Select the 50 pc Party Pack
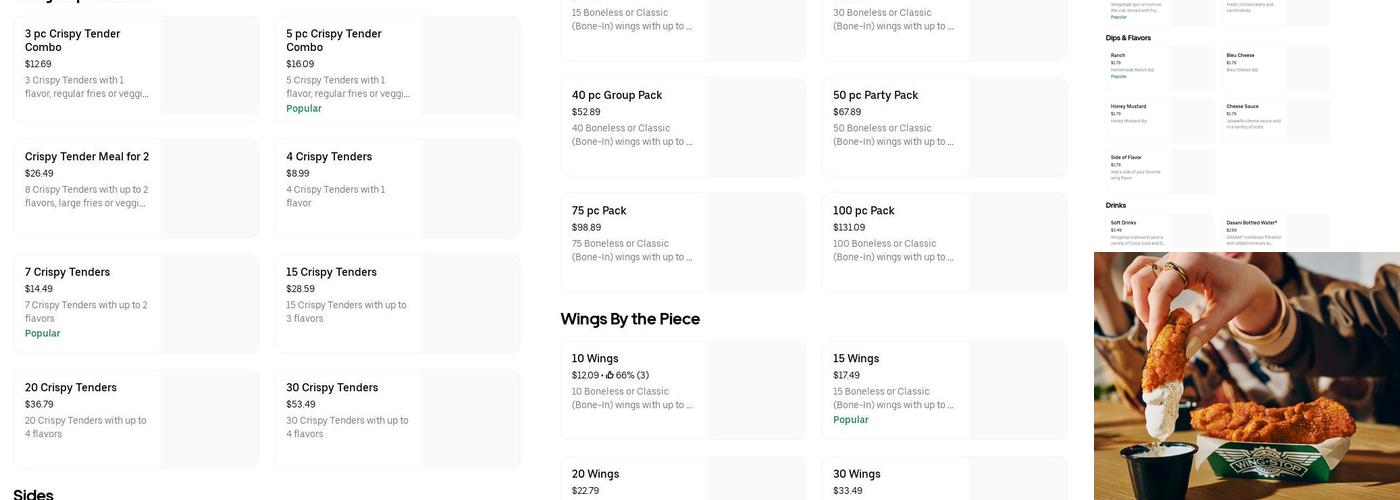1400x500 pixels. 944,127
